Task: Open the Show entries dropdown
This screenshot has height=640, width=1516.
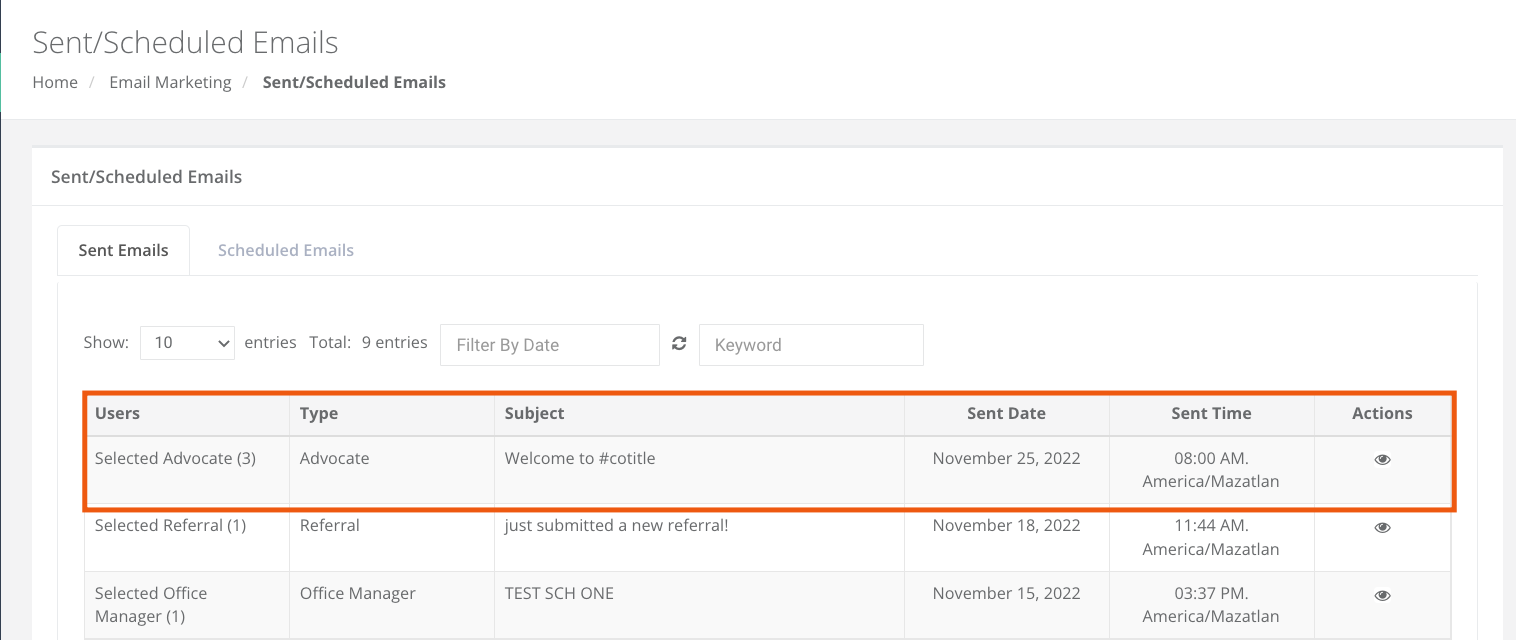Action: pyautogui.click(x=187, y=343)
